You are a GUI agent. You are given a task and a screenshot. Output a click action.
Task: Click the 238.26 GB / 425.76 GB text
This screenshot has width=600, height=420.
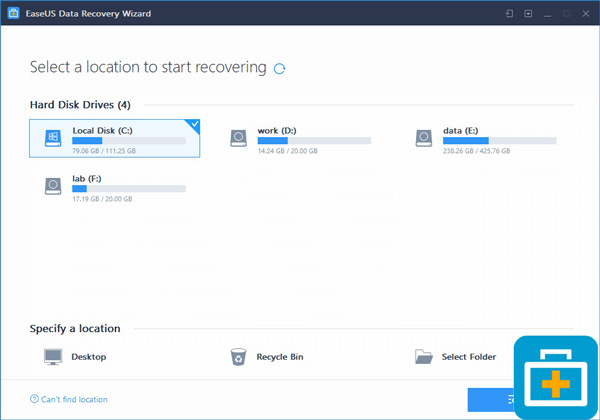click(x=476, y=151)
